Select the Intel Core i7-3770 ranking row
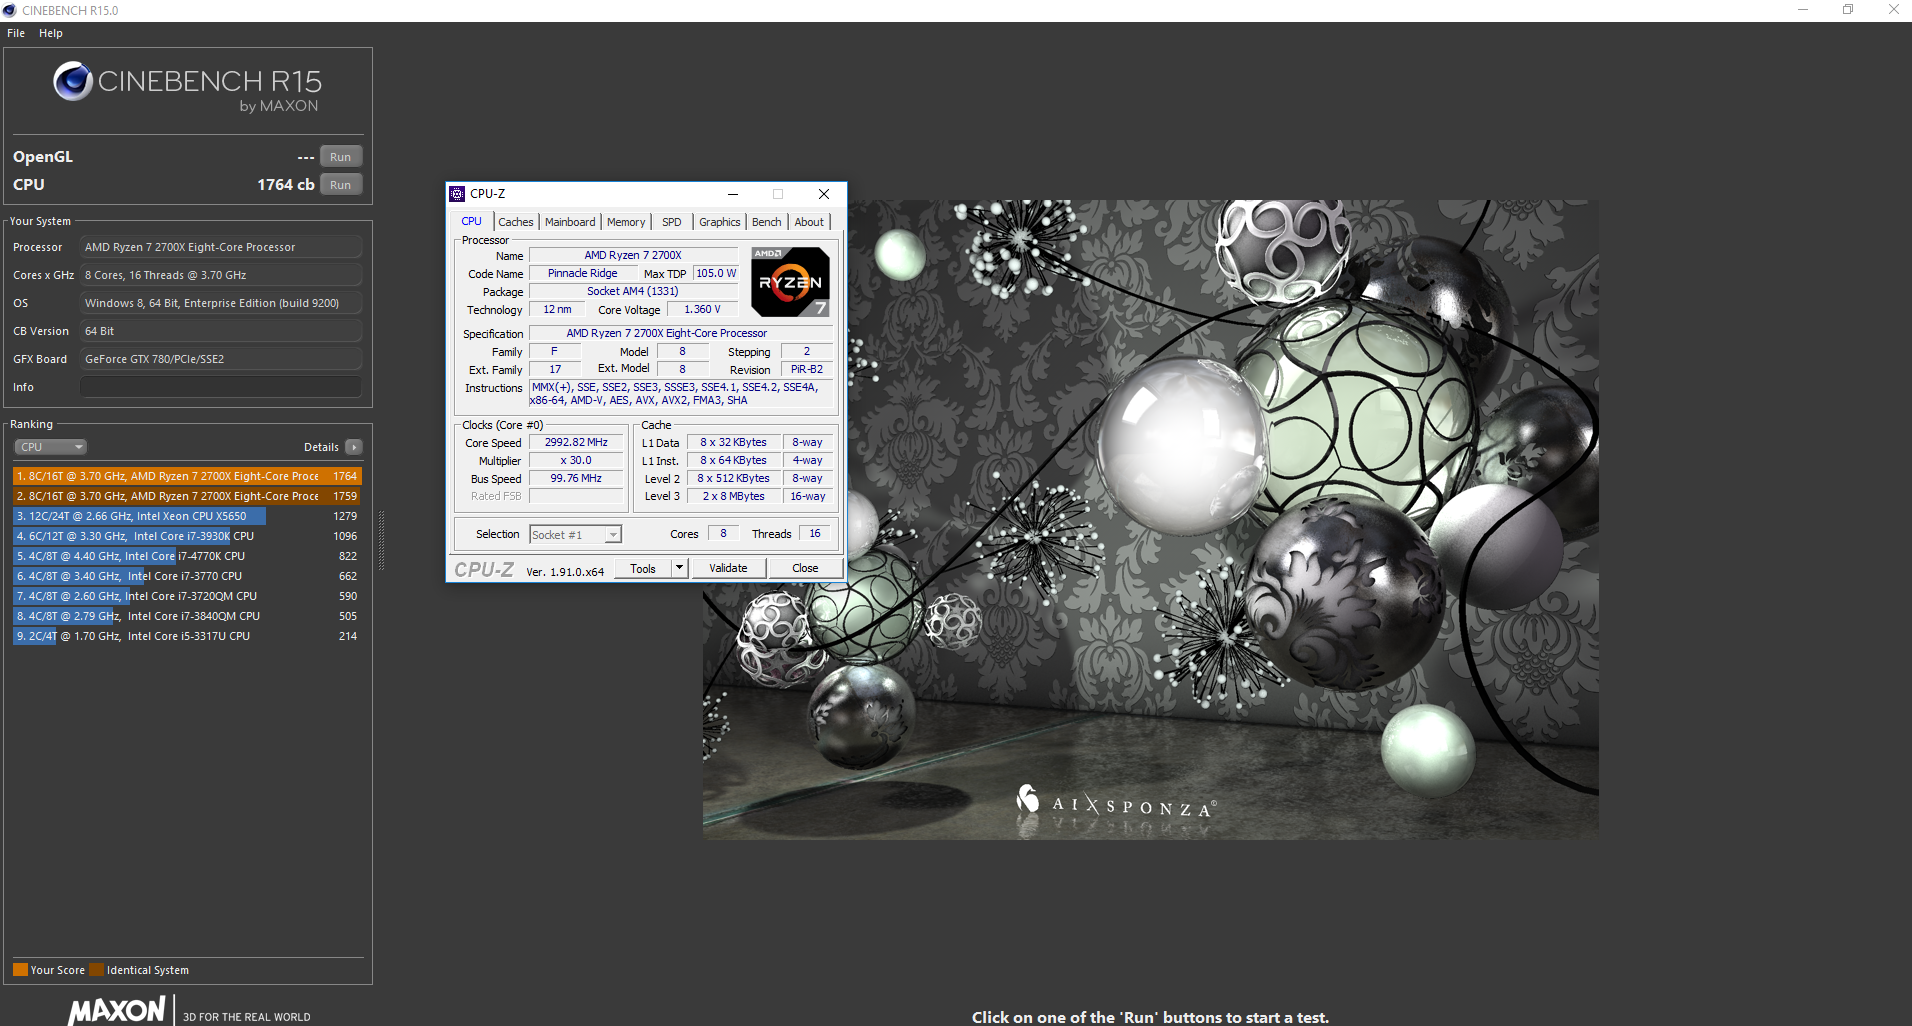 (x=187, y=576)
